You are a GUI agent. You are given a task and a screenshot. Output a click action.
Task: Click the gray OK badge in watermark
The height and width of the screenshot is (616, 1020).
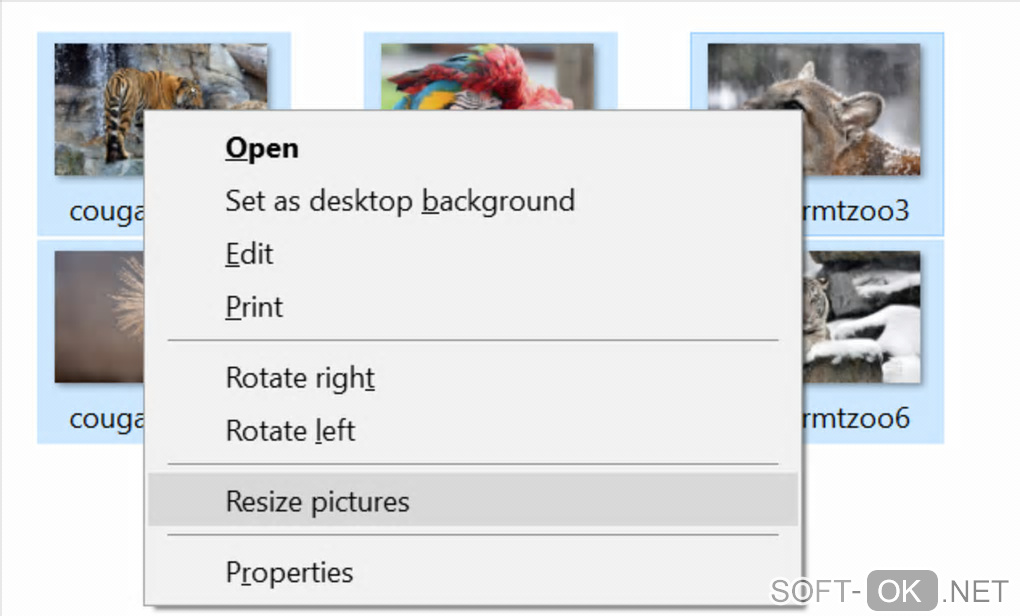tap(901, 590)
